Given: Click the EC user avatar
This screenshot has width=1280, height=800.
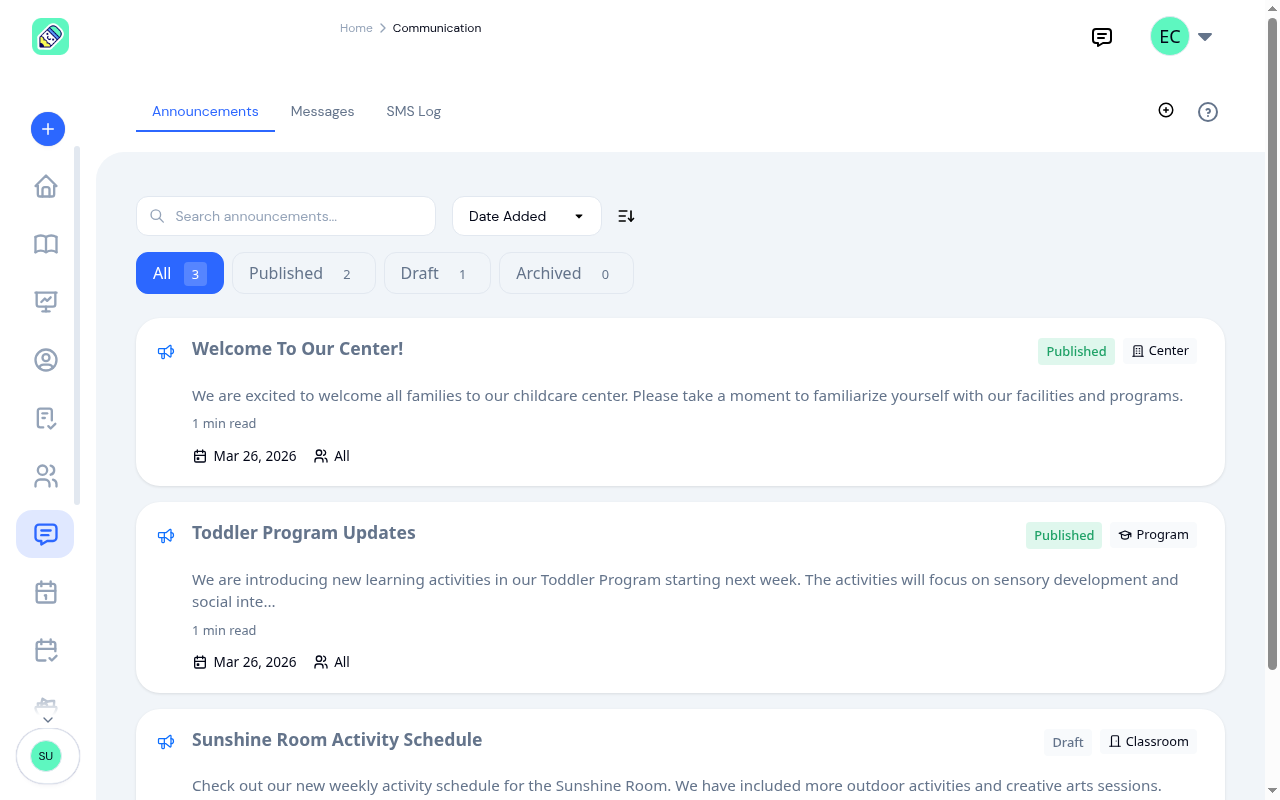Looking at the screenshot, I should [1170, 37].
